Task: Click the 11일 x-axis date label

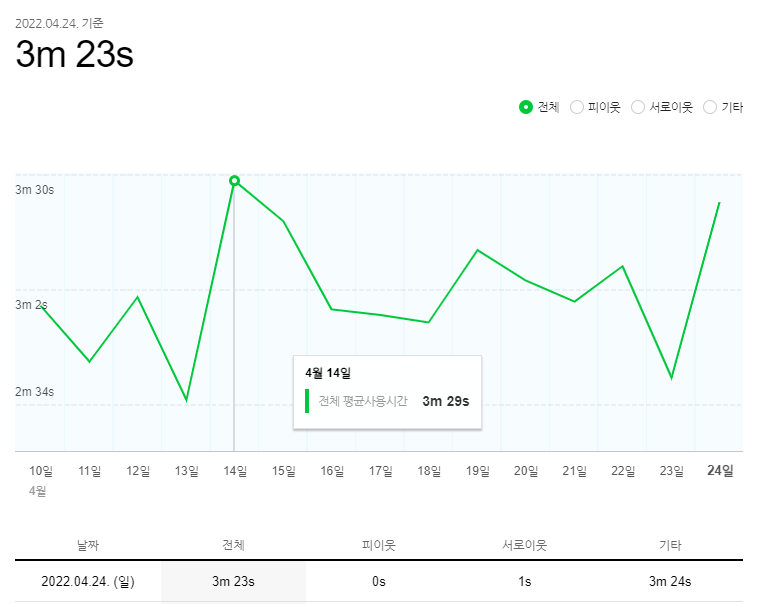Action: [90, 471]
